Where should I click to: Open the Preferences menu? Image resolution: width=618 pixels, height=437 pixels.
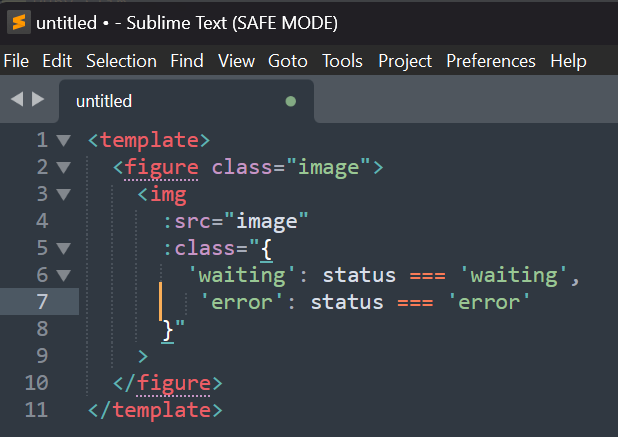pos(491,61)
